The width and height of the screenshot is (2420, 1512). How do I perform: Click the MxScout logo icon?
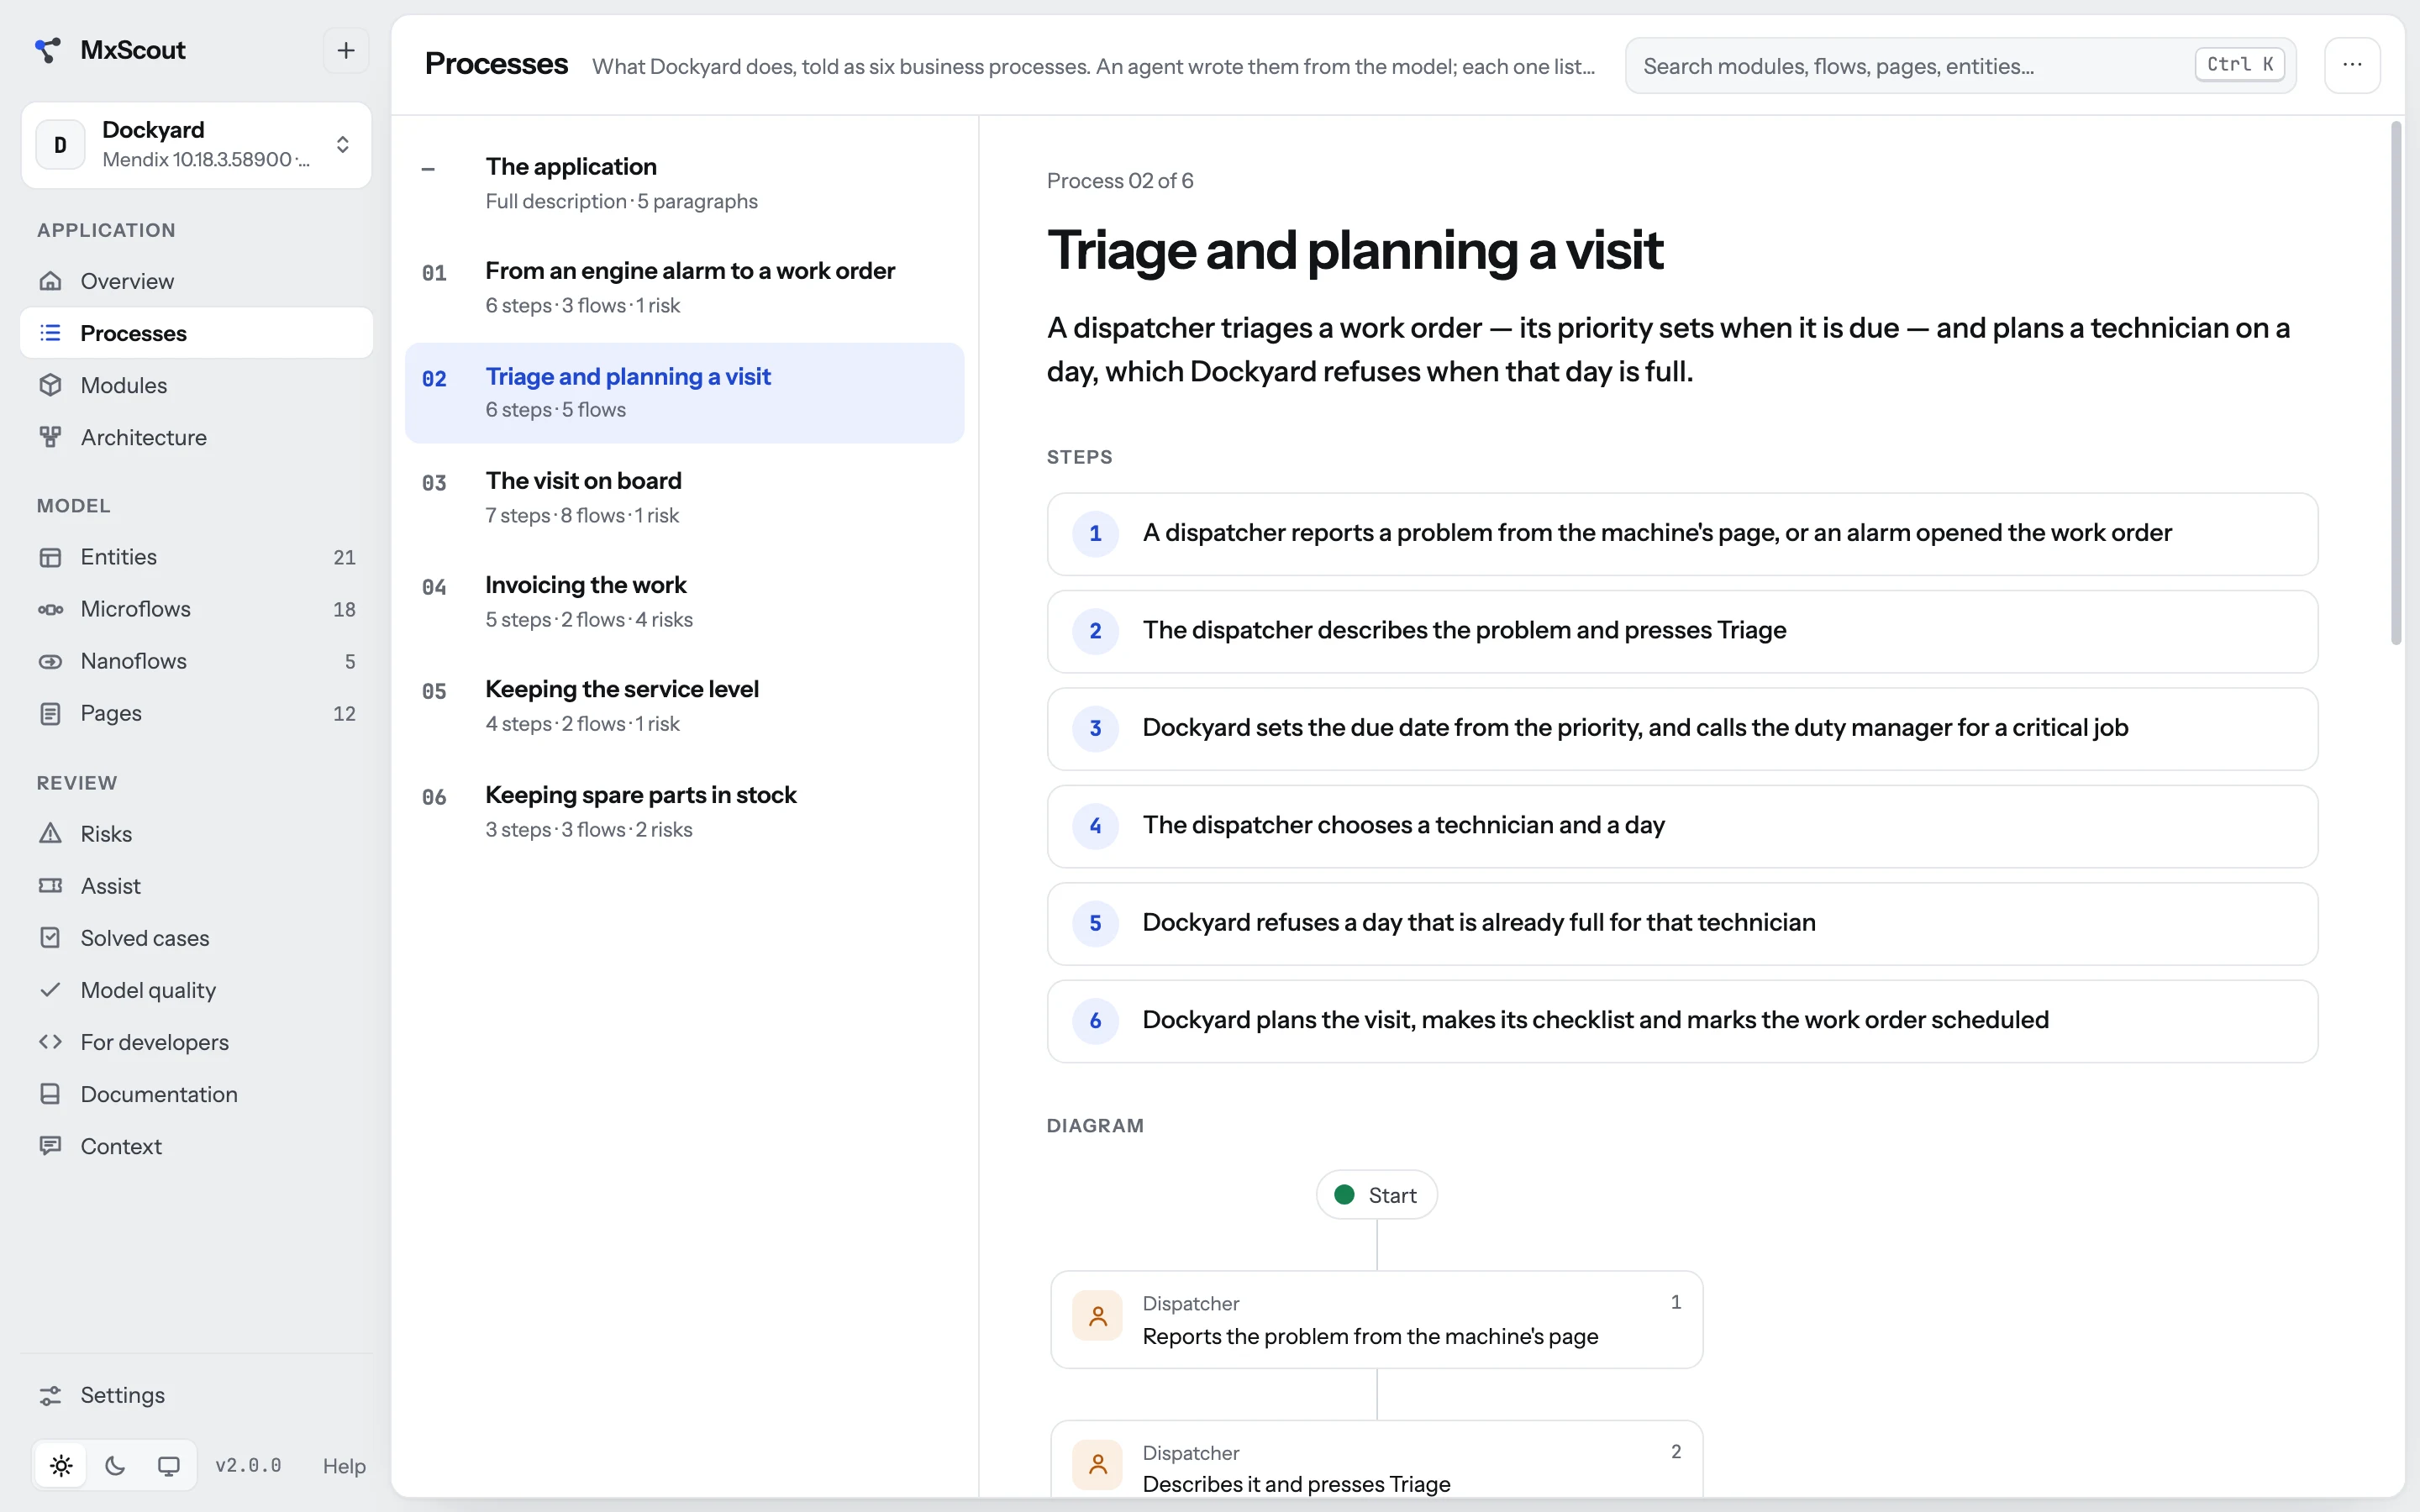47,50
